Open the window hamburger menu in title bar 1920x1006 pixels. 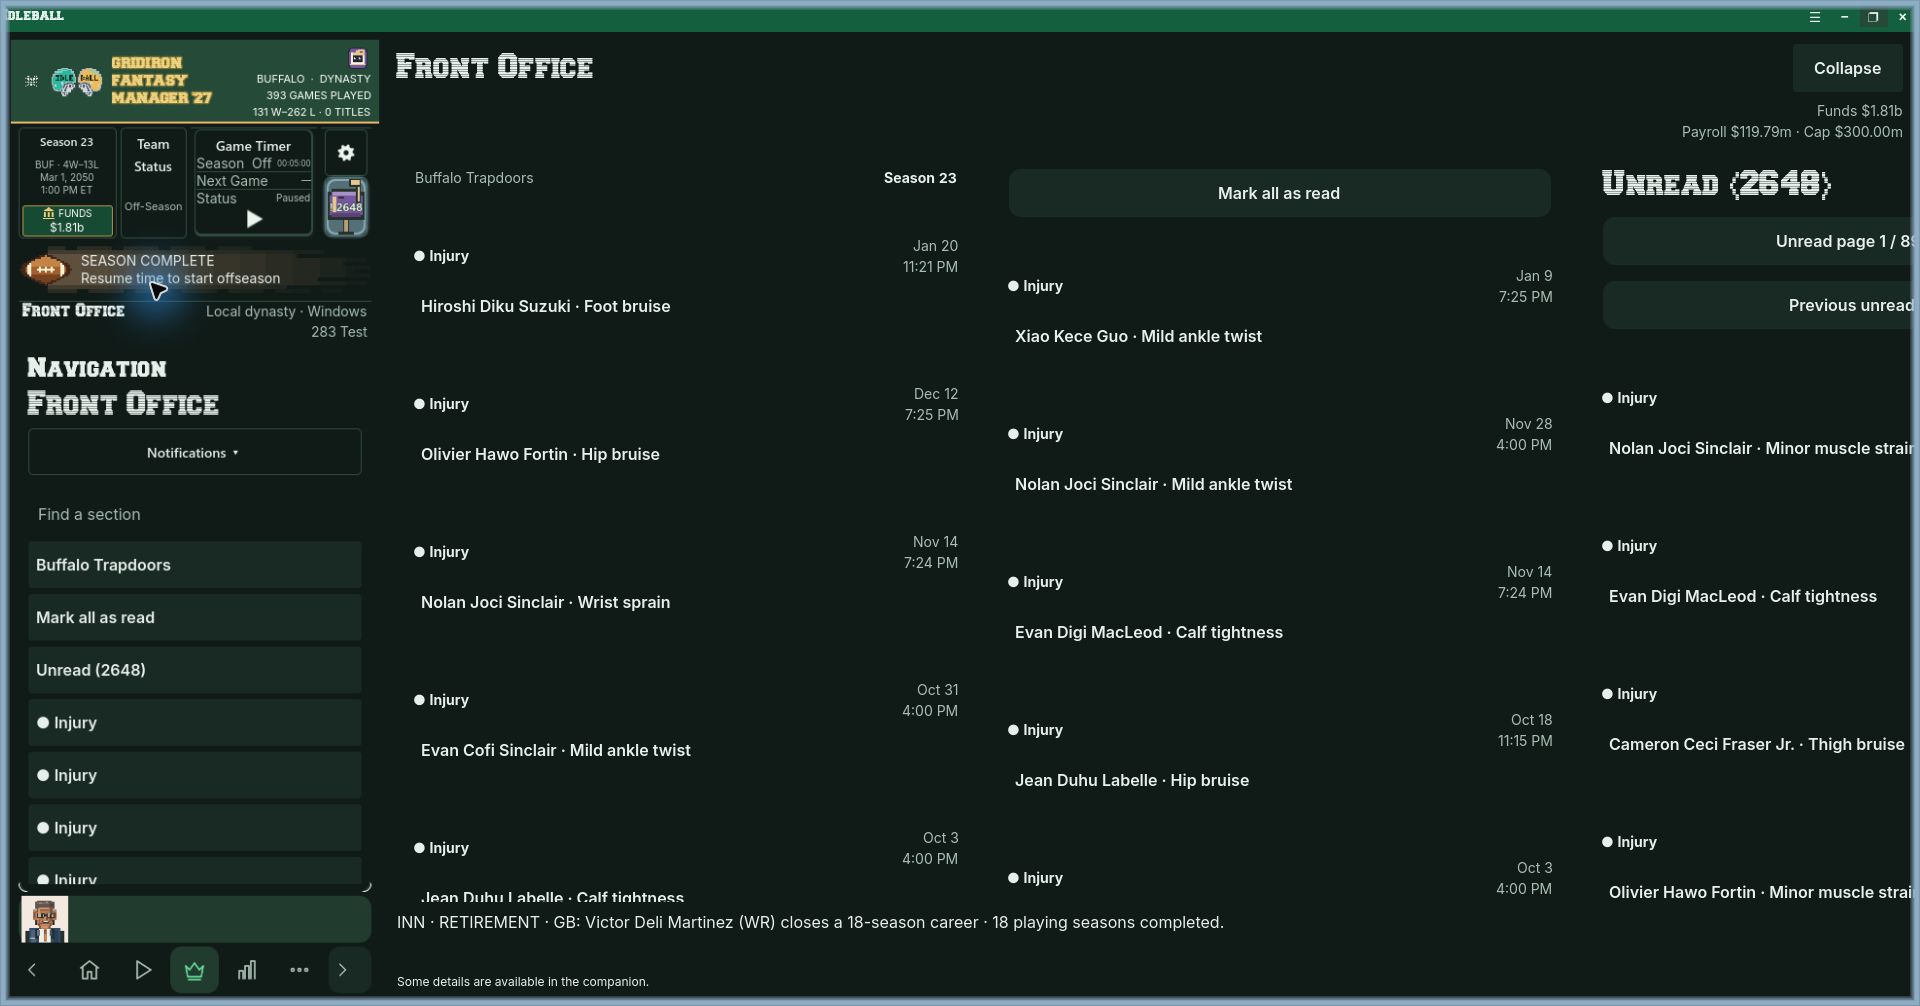pos(1814,17)
